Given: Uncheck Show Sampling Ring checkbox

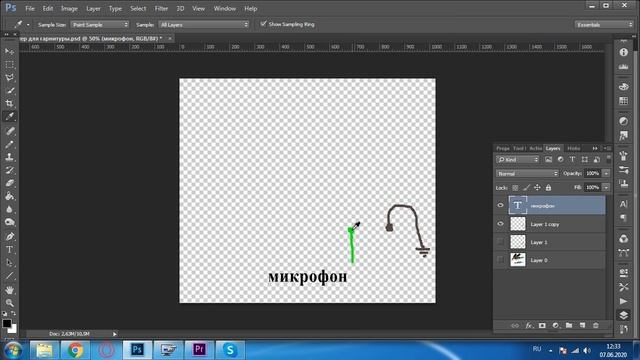Looking at the screenshot, I should pyautogui.click(x=263, y=24).
